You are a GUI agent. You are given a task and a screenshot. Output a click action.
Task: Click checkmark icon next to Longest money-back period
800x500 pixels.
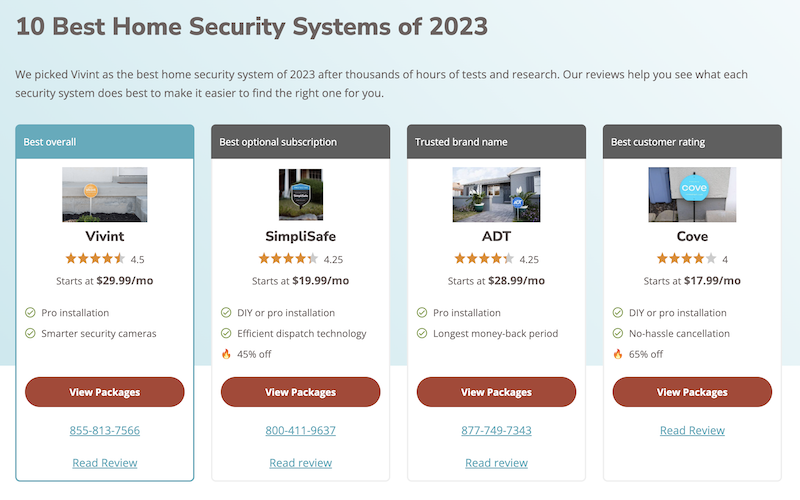coord(422,334)
